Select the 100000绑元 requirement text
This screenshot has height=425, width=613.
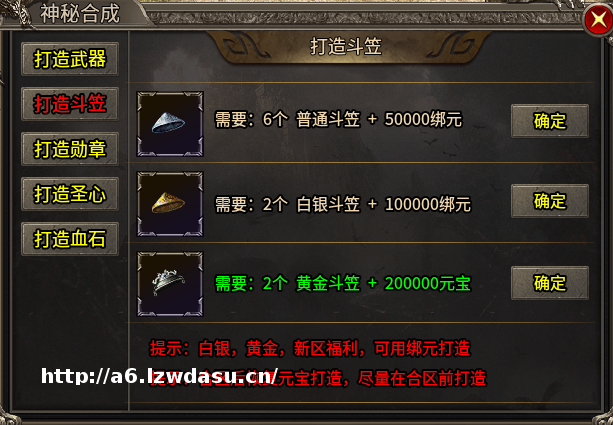tap(428, 204)
